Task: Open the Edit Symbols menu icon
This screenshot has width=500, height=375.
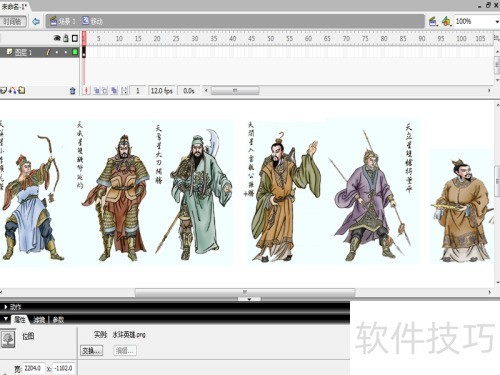Action: (446, 22)
